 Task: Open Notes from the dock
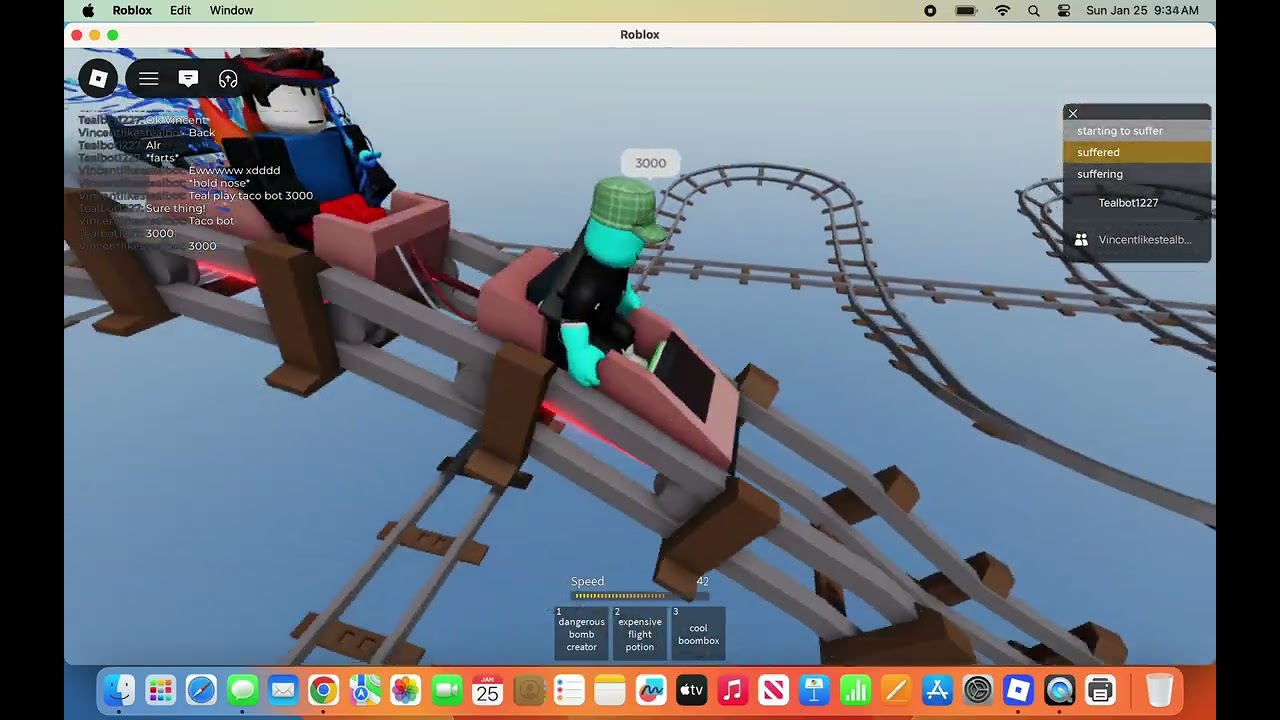pyautogui.click(x=609, y=690)
